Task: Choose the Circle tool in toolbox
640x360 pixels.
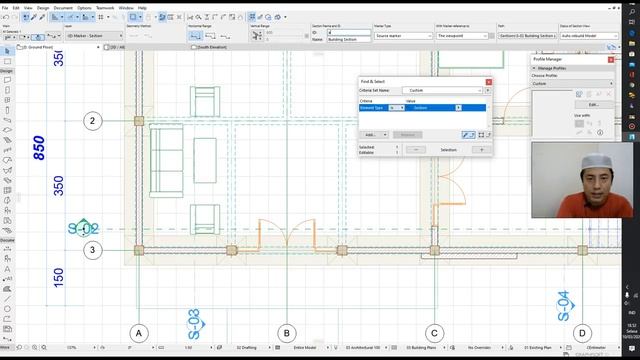Action: tap(7, 309)
